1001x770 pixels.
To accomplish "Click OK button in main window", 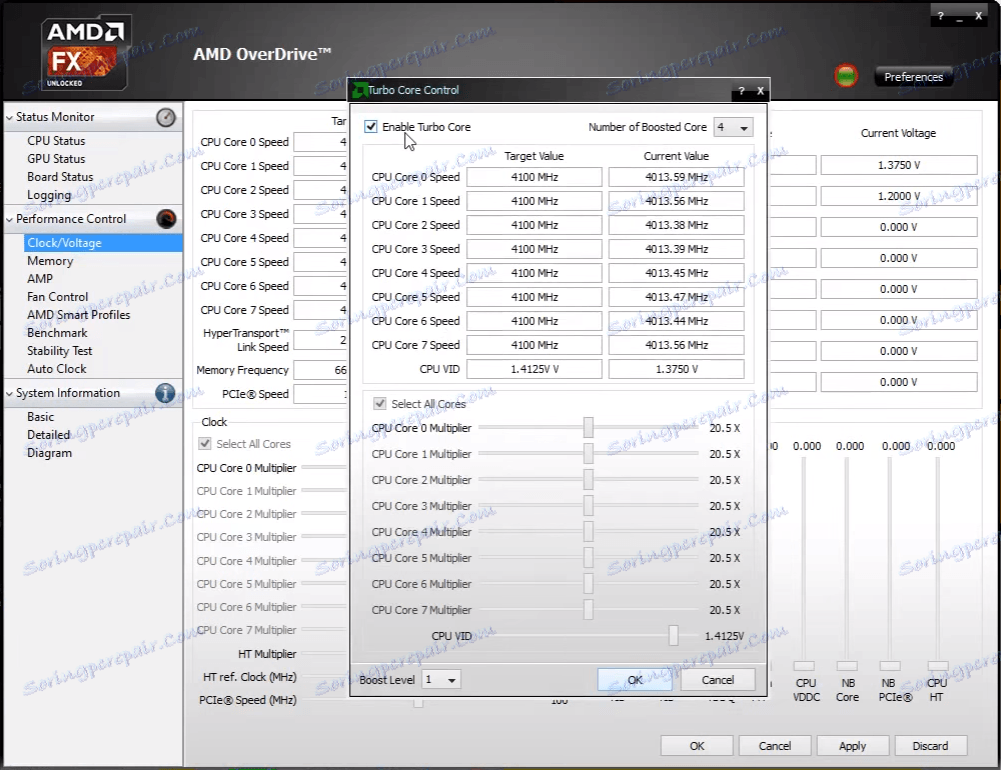I will pyautogui.click(x=696, y=746).
